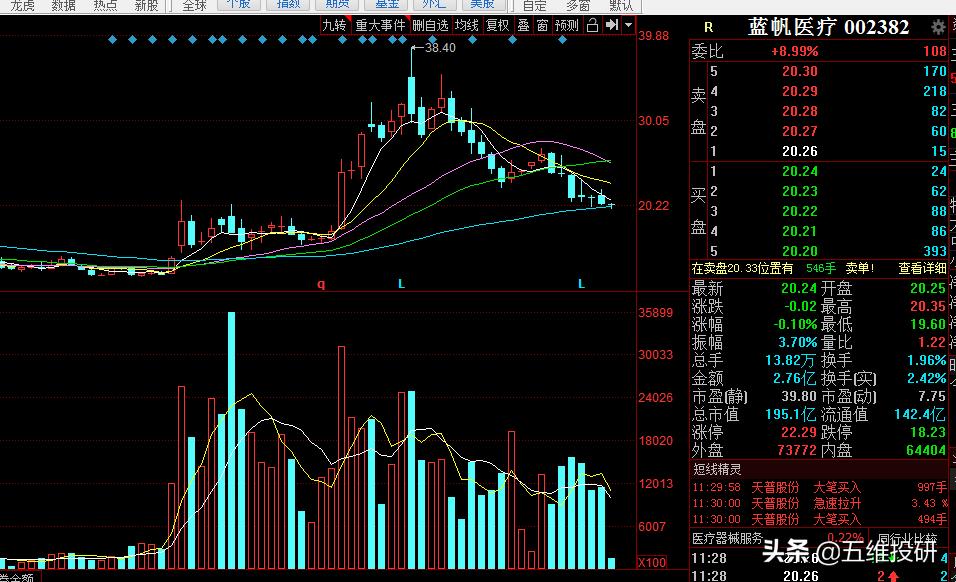
Task: Click the 窗 window button
Action: [543, 25]
